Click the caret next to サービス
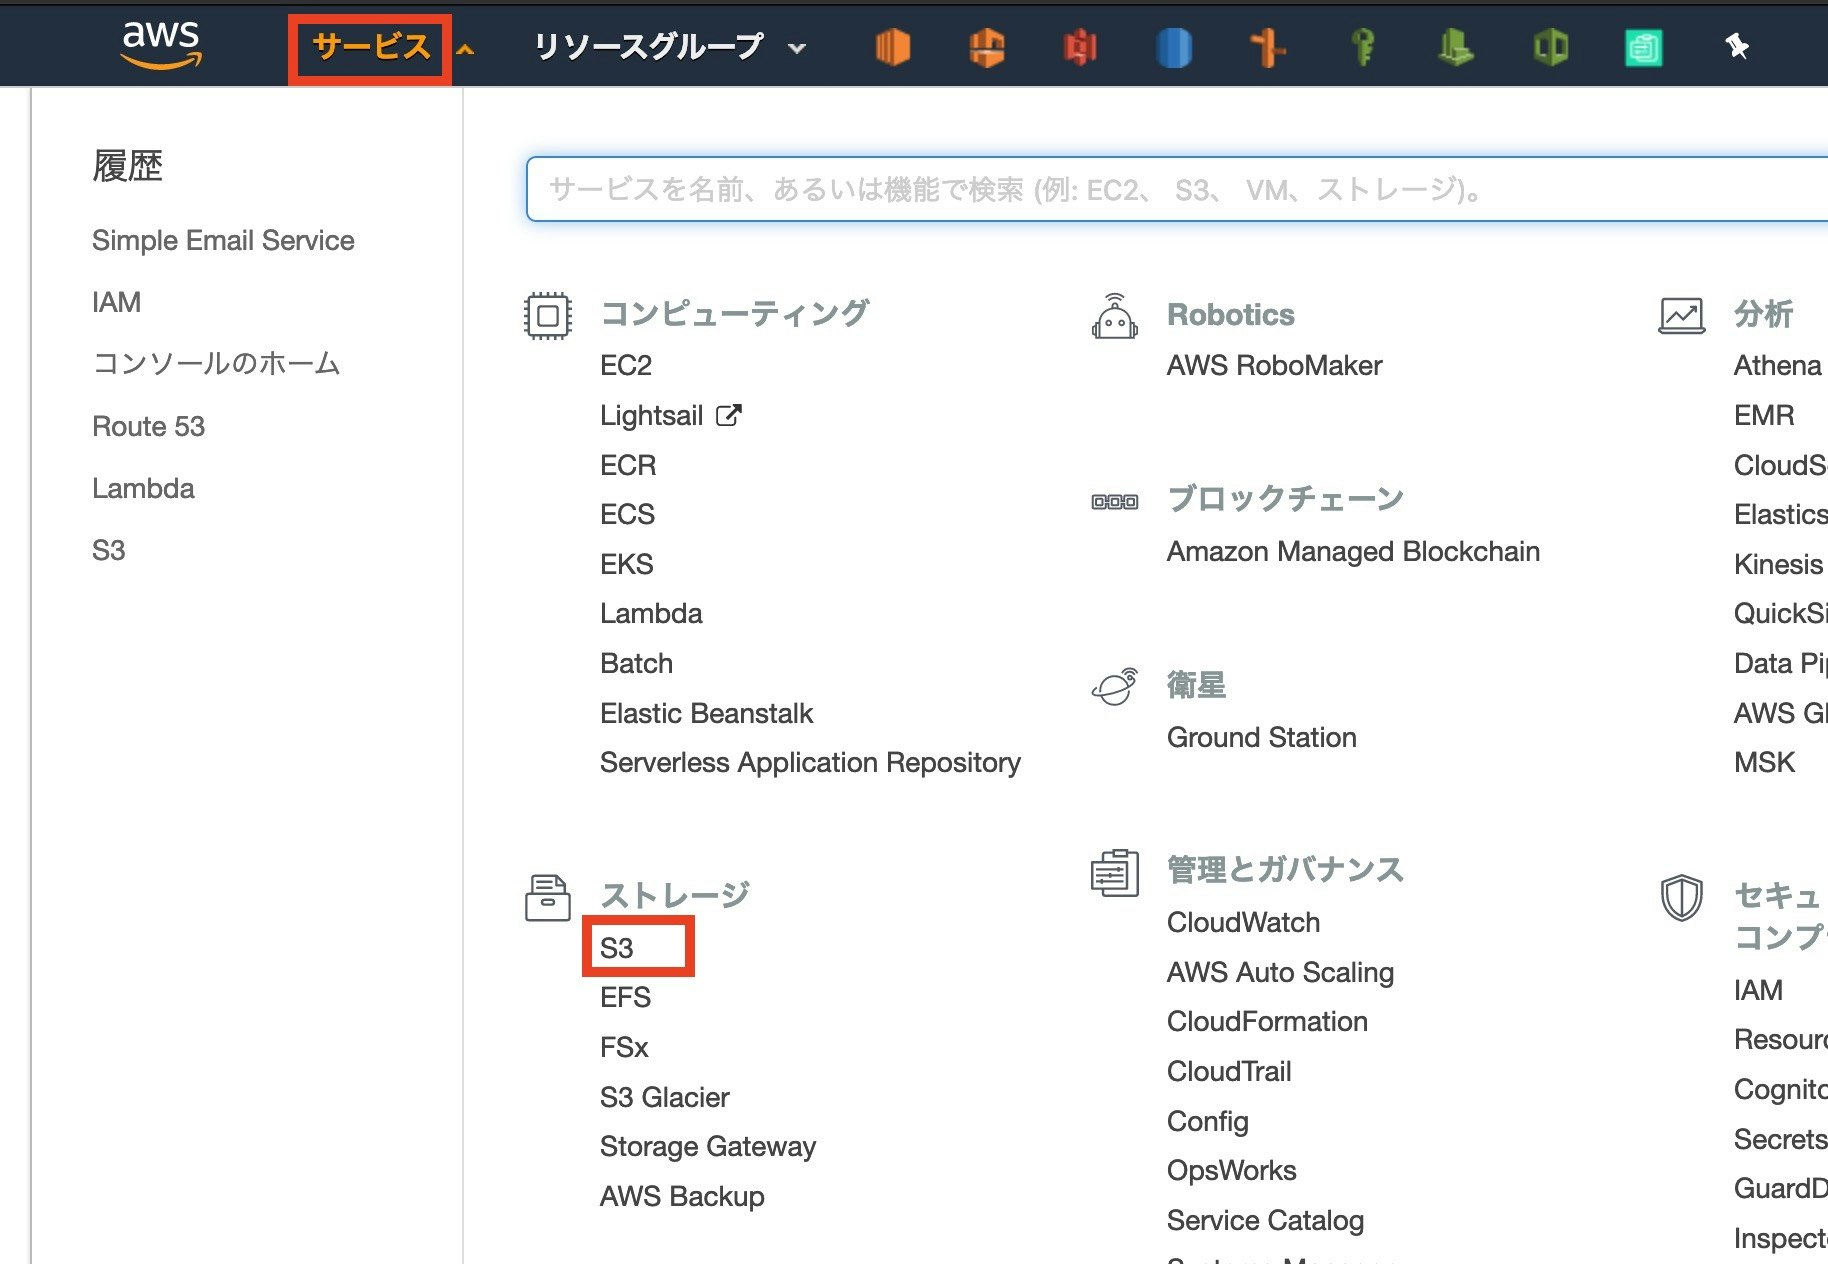This screenshot has height=1264, width=1828. (466, 49)
